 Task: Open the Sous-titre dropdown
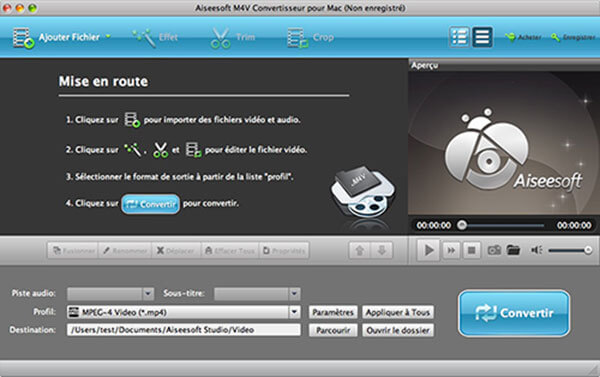pos(257,294)
